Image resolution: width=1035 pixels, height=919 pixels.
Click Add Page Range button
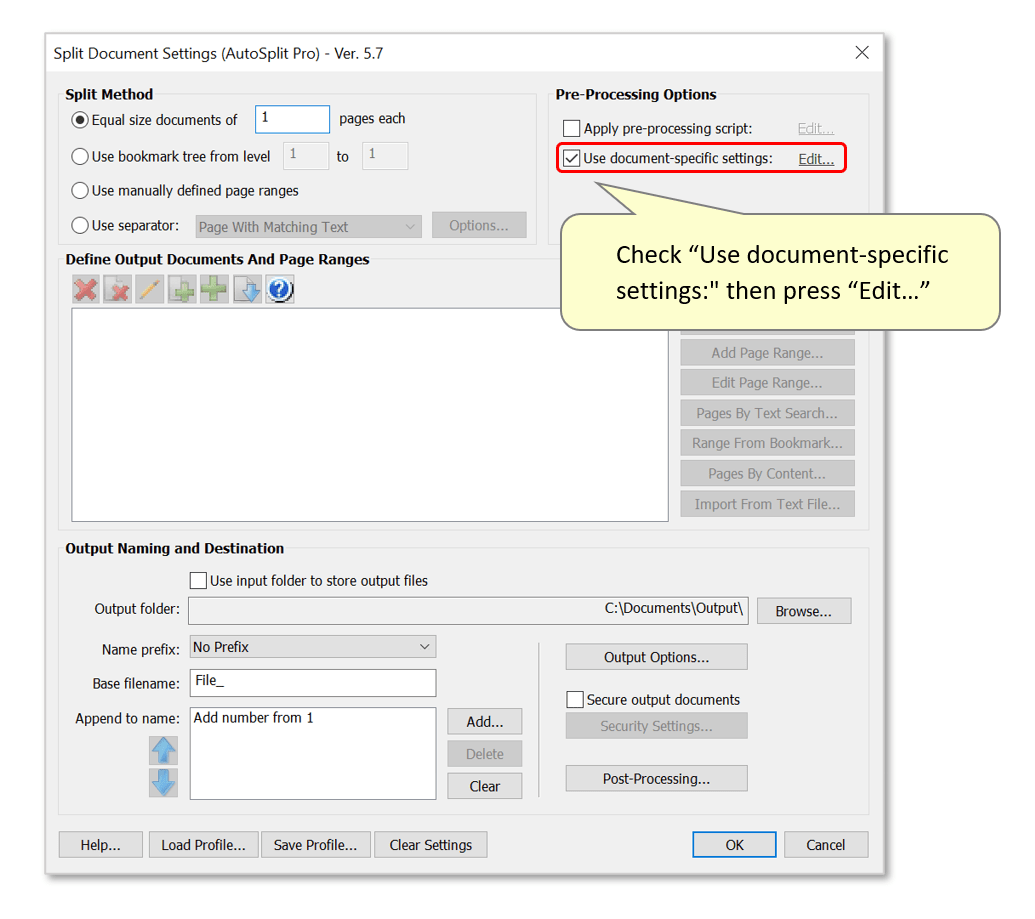768,353
